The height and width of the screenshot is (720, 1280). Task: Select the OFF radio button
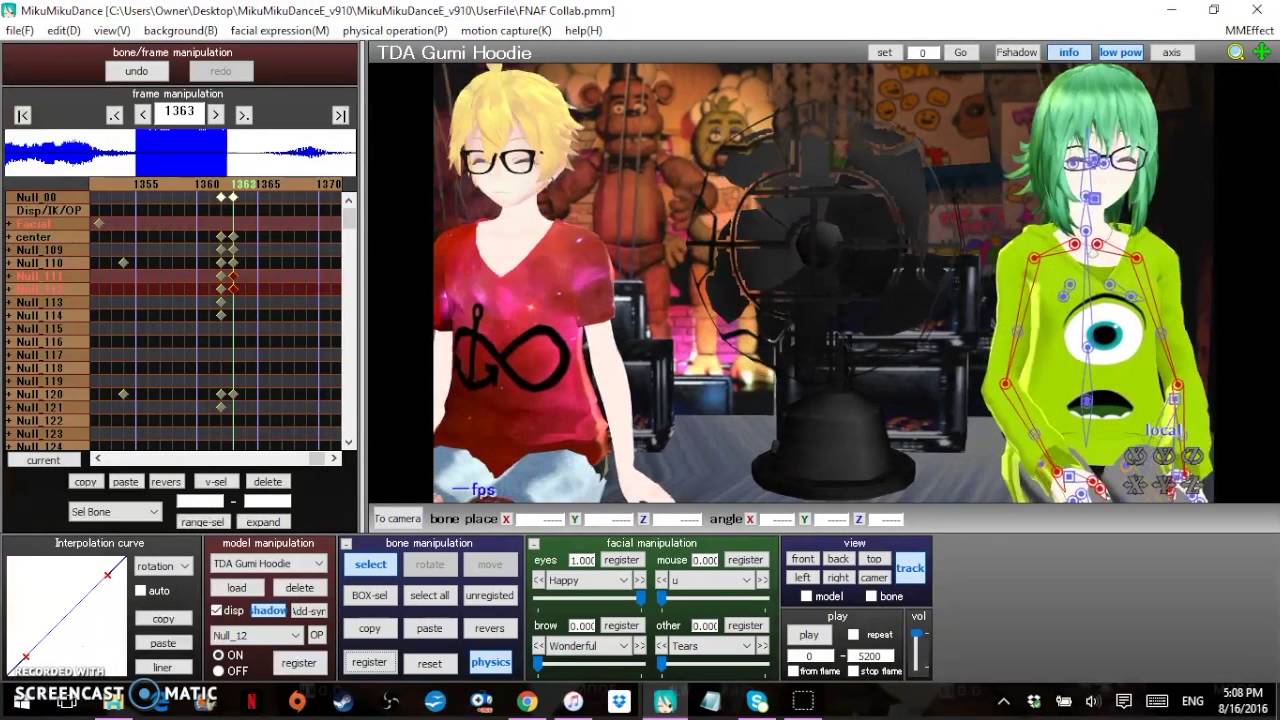(218, 671)
